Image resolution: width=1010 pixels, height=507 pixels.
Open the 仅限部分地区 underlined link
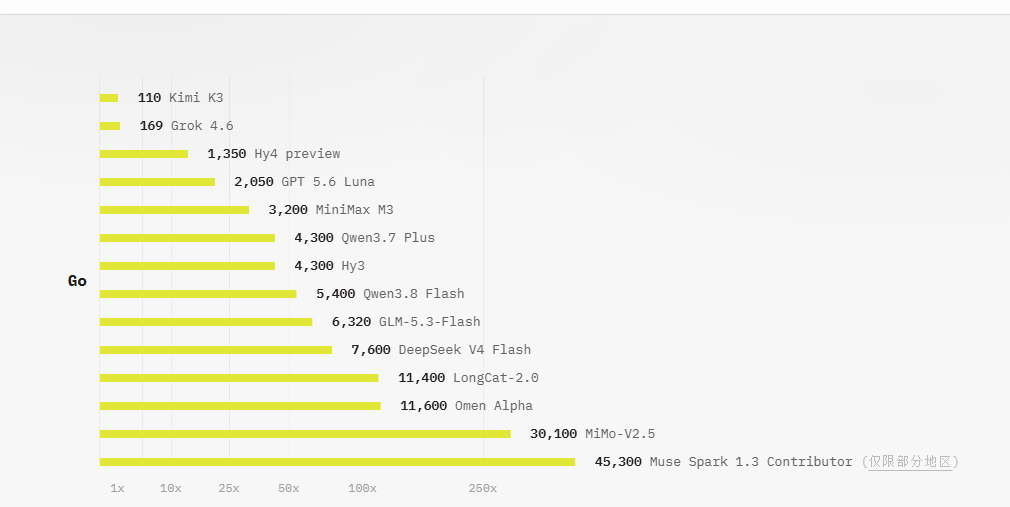coord(910,462)
